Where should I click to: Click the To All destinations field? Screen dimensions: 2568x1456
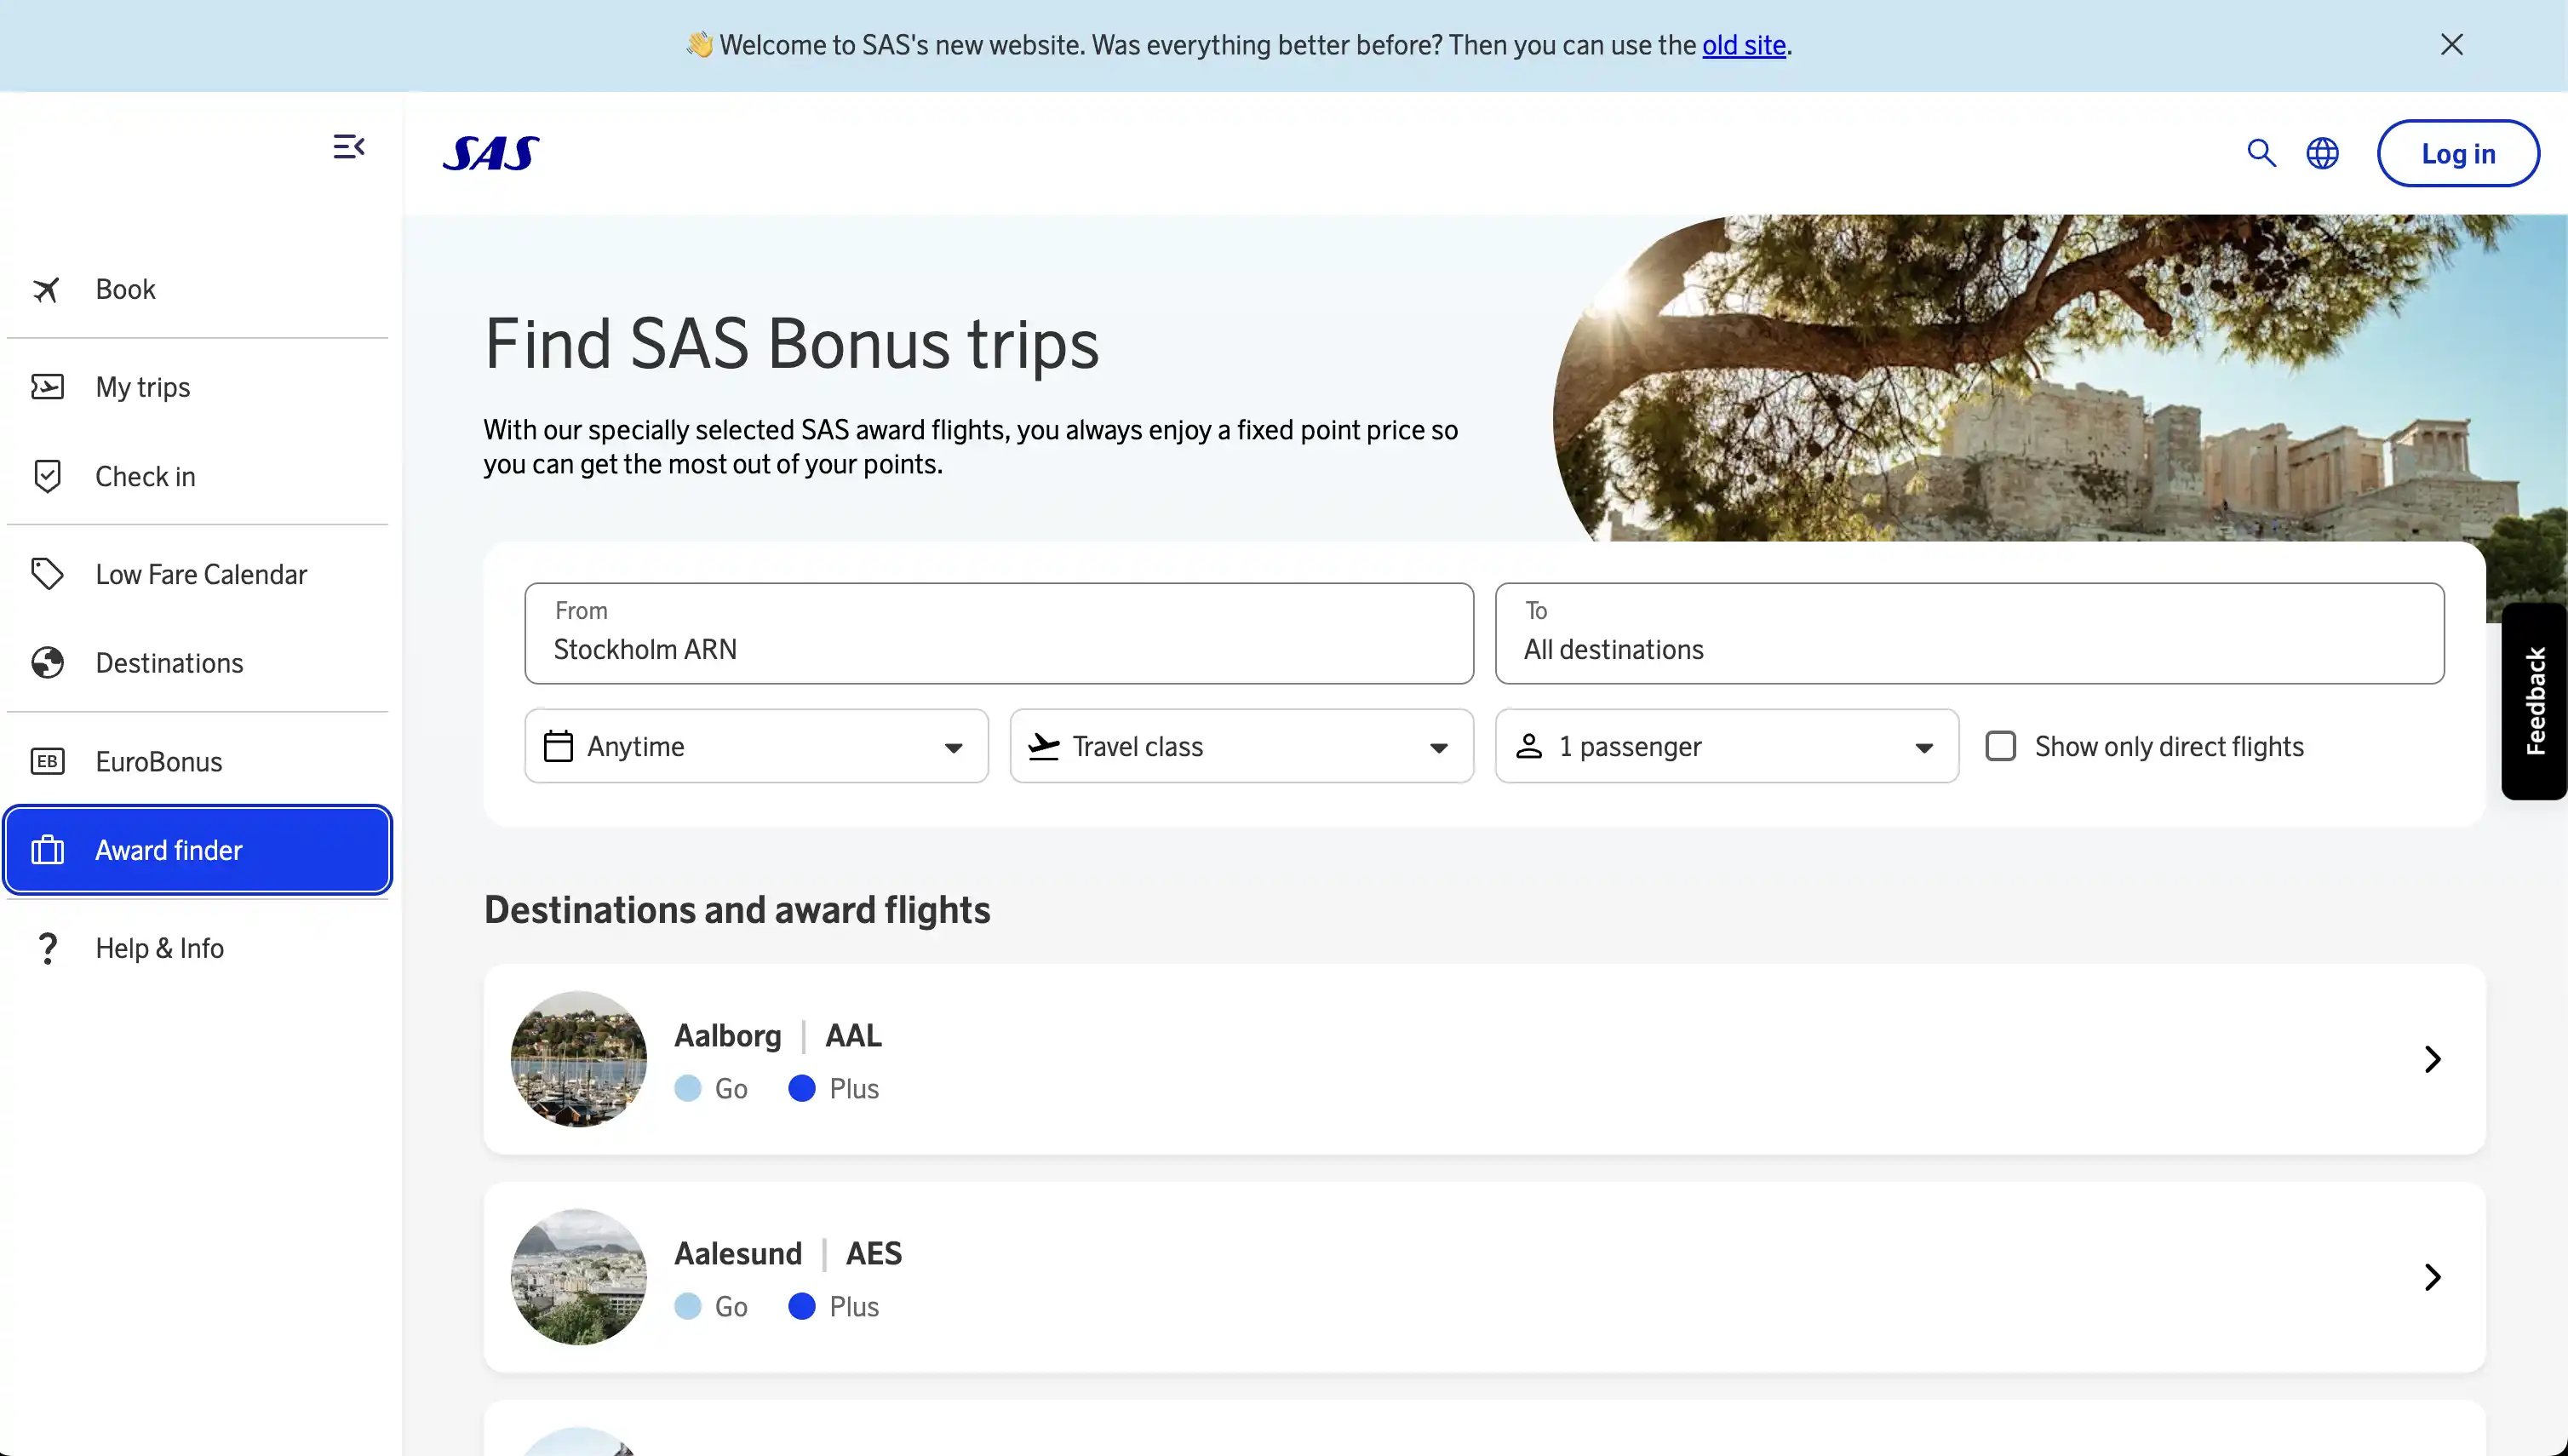click(1969, 633)
